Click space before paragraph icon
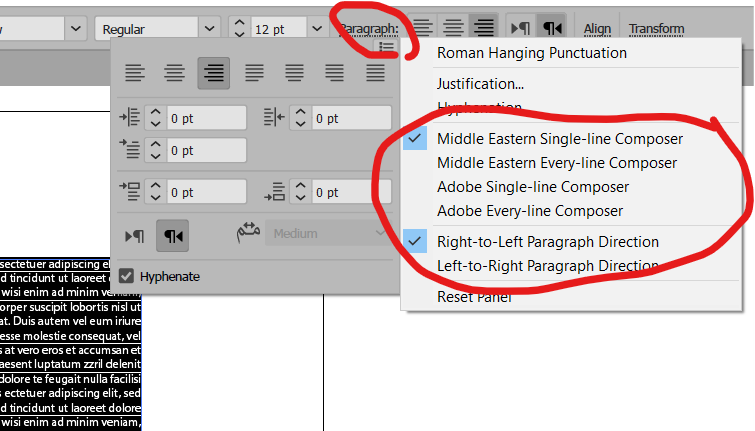The width and height of the screenshot is (755, 431). [x=130, y=192]
